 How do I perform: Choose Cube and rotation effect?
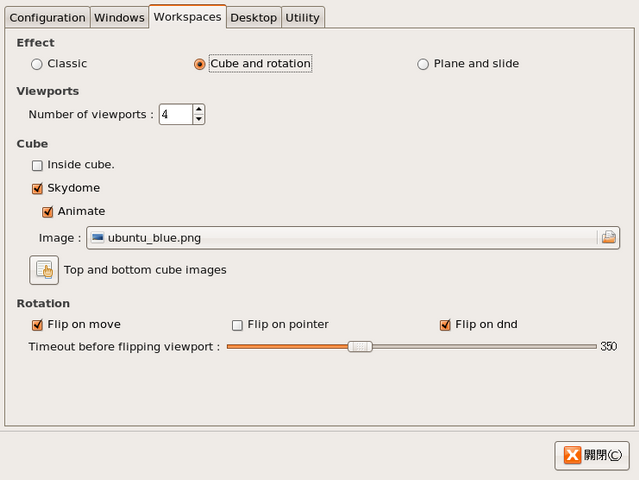199,64
